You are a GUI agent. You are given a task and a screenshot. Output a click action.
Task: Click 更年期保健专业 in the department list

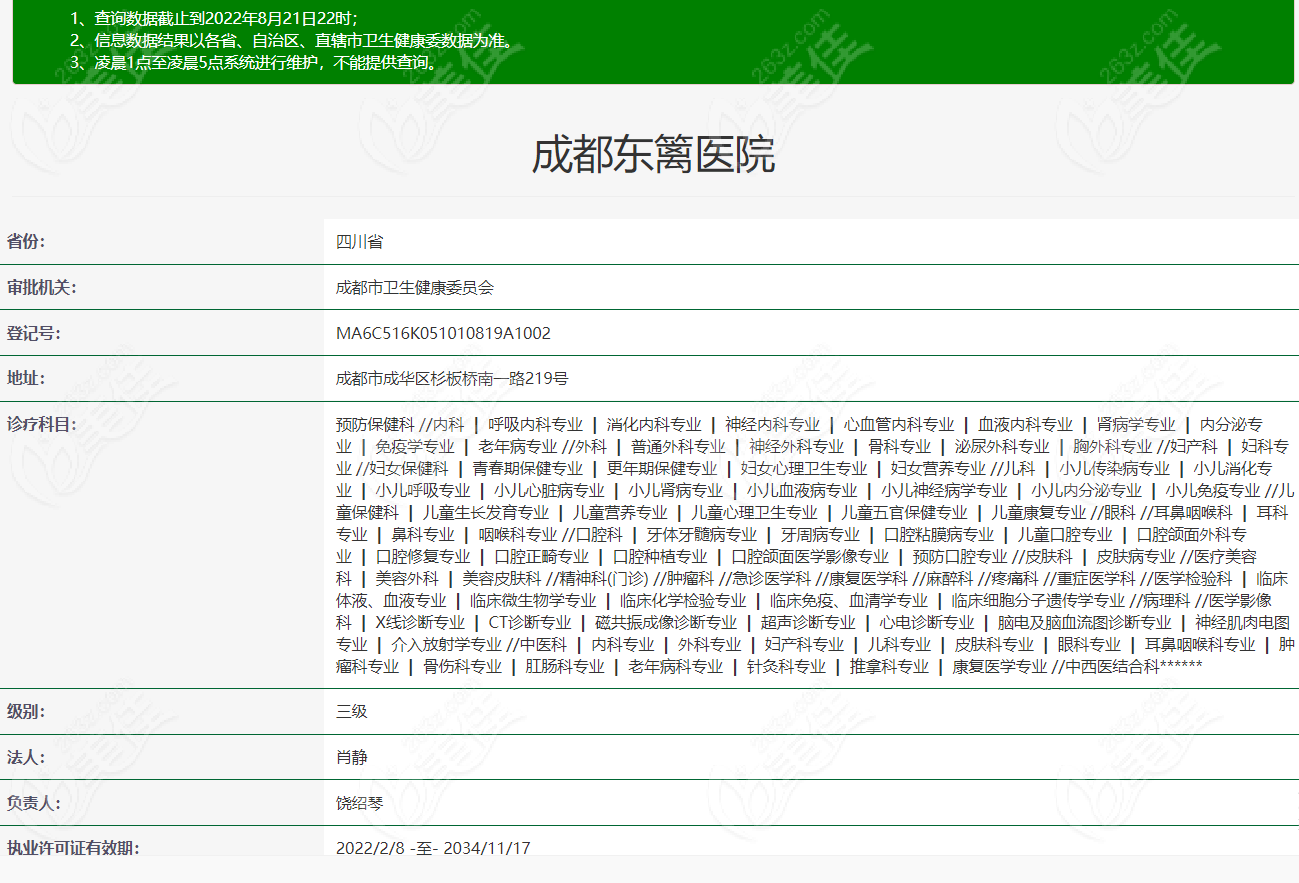662,468
